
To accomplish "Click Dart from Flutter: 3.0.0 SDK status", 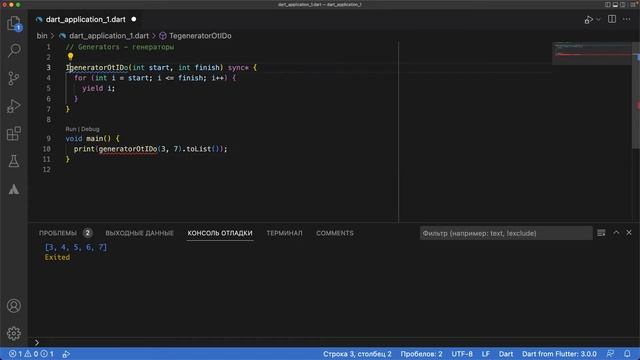I will click(559, 354).
